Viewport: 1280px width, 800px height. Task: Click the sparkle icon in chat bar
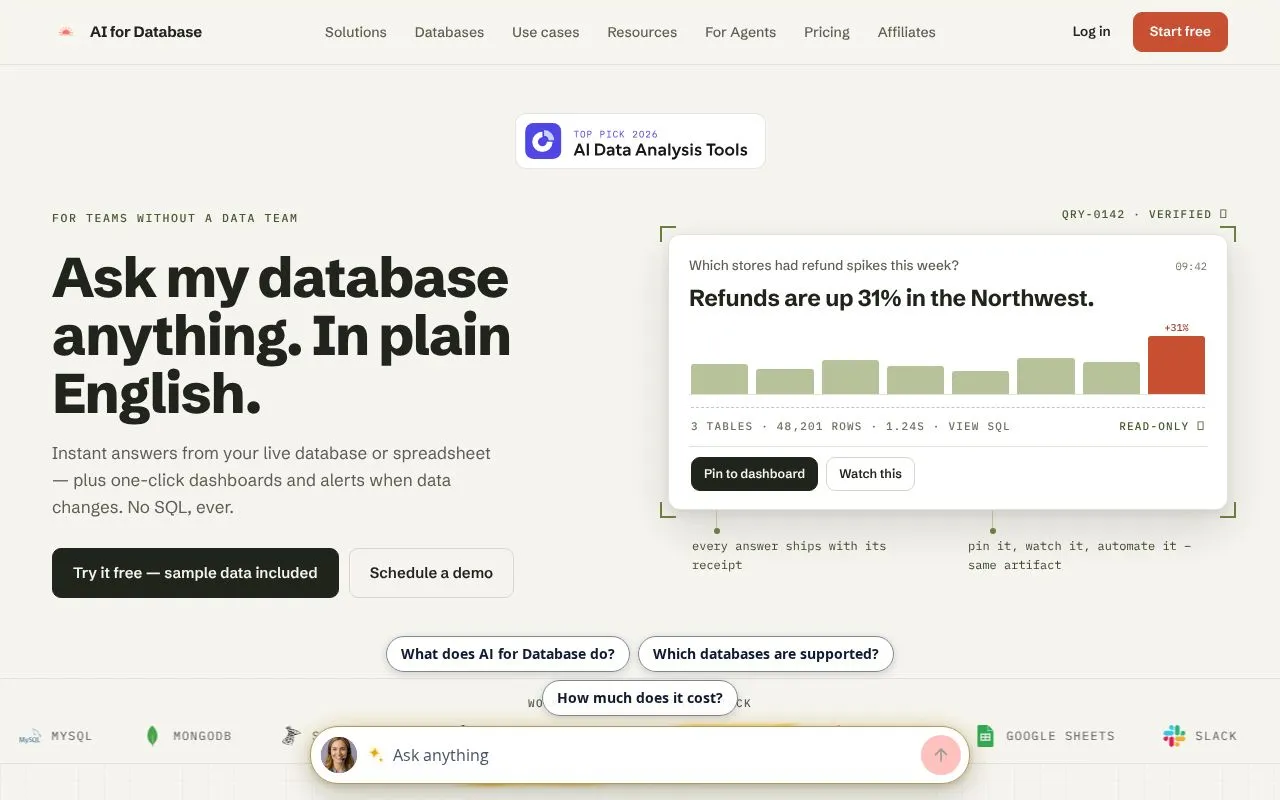point(376,754)
